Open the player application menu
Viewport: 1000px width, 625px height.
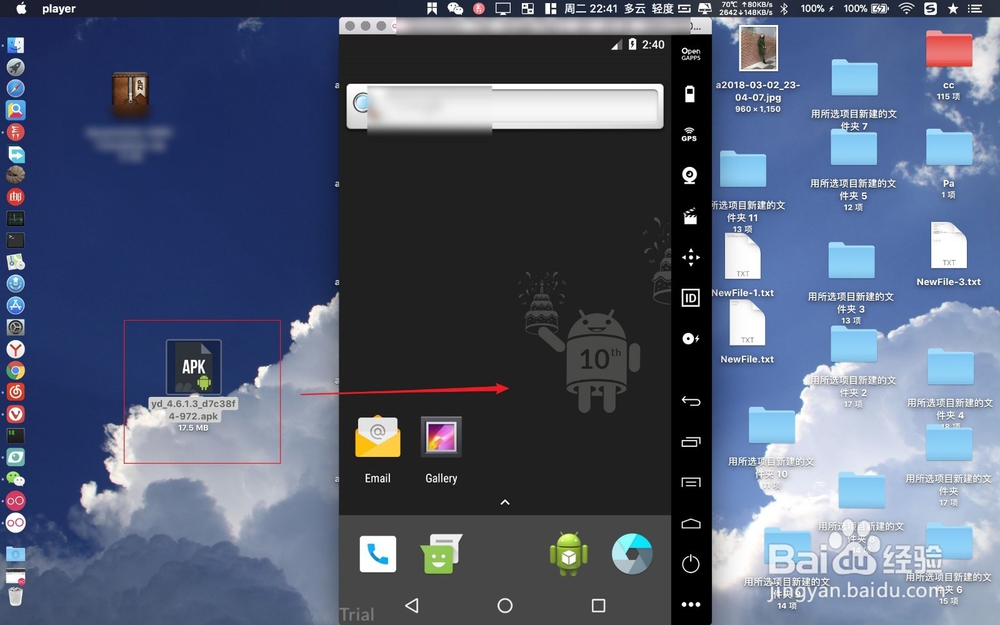point(59,8)
